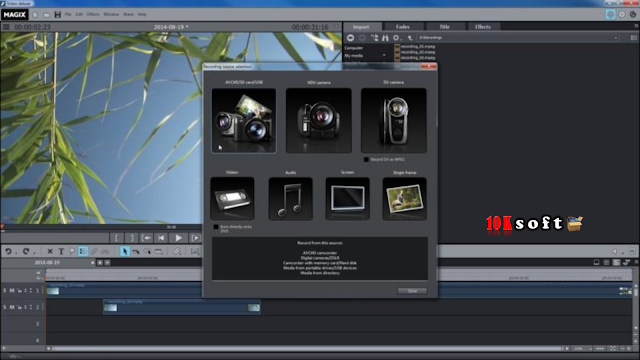Switch to the Effects tab

tap(483, 27)
